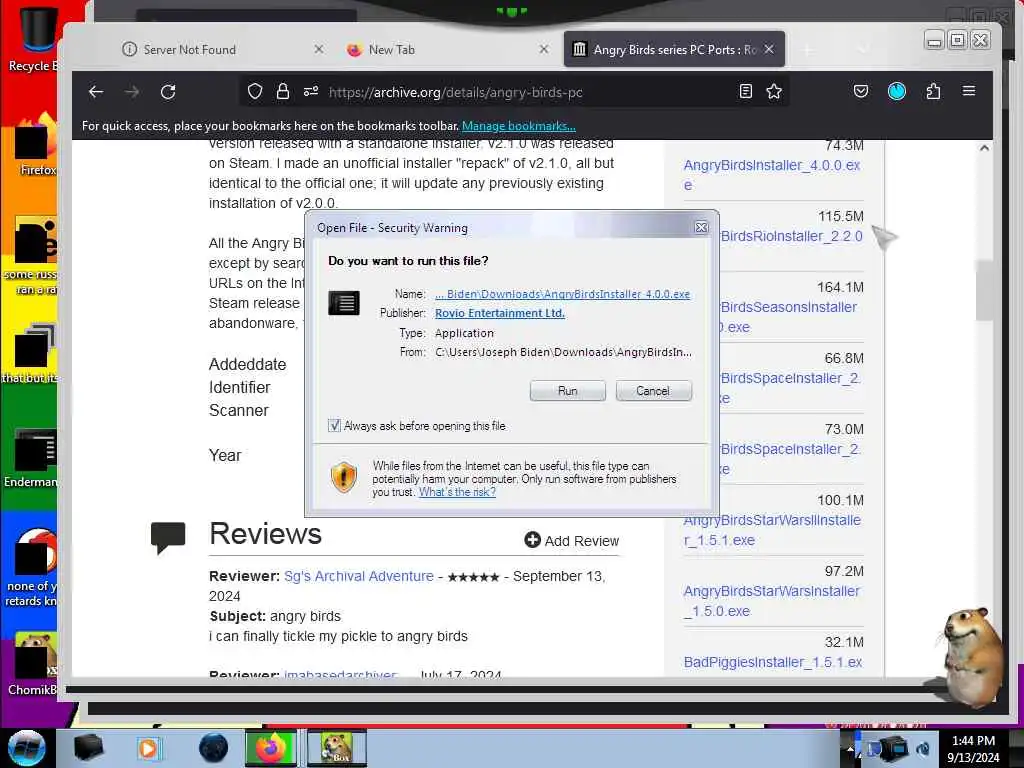Click the shield warning icon in dialog

point(344,477)
